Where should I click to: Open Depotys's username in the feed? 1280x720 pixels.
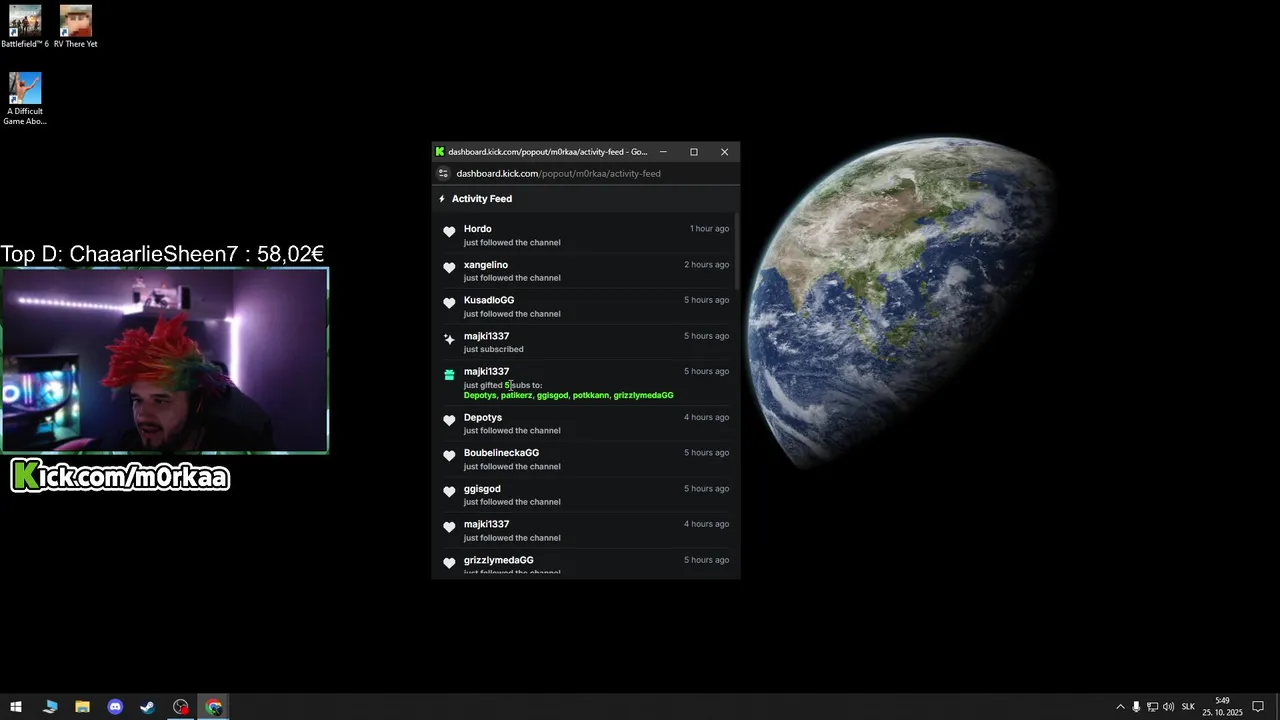coord(483,417)
